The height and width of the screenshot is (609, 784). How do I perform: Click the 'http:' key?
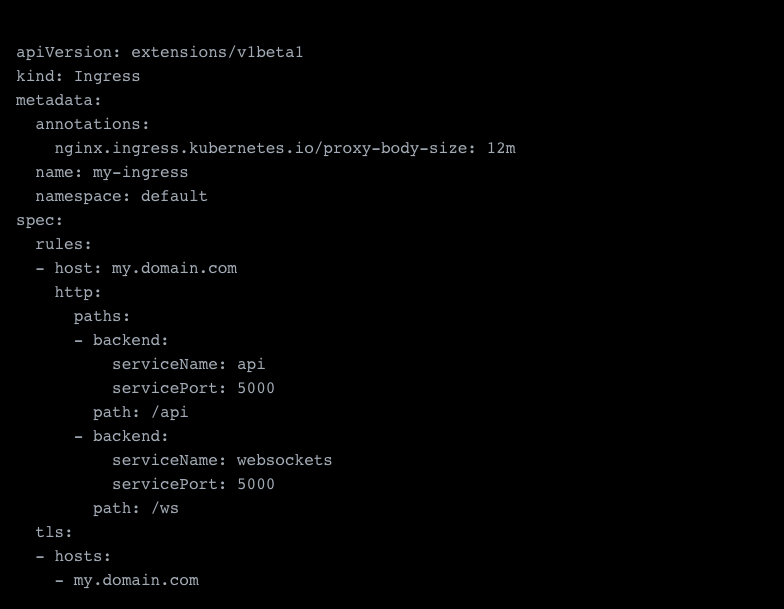coord(78,292)
